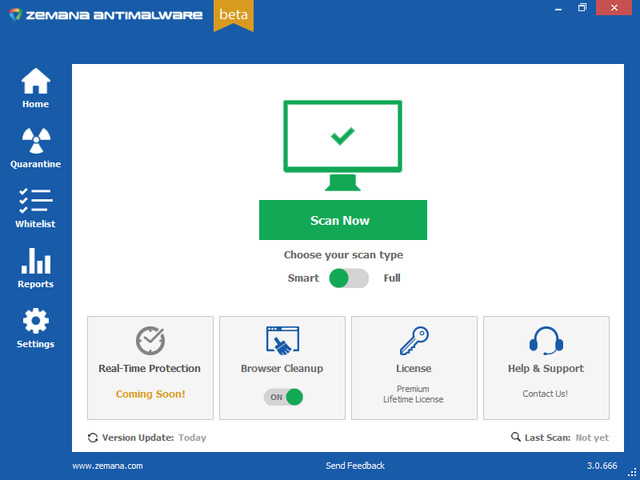Open Quarantine radiation icon
Image resolution: width=640 pixels, height=480 pixels.
click(x=35, y=142)
